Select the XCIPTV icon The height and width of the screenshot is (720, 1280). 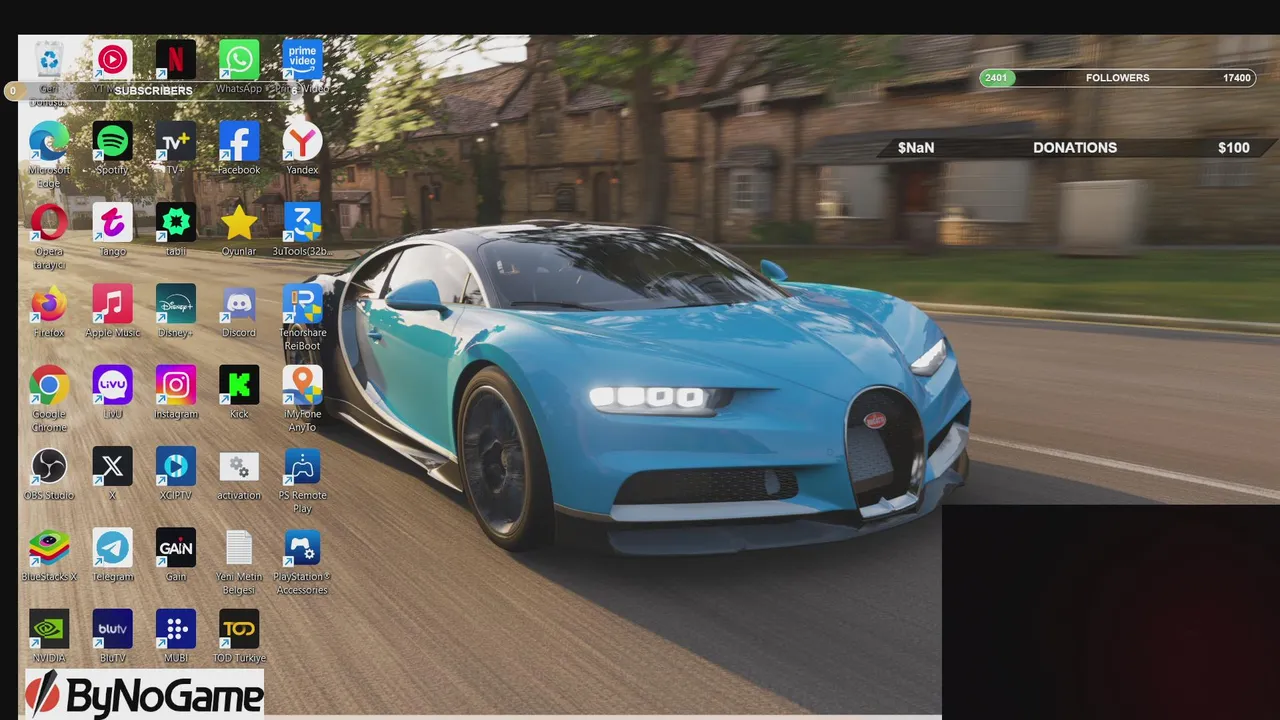[x=176, y=466]
